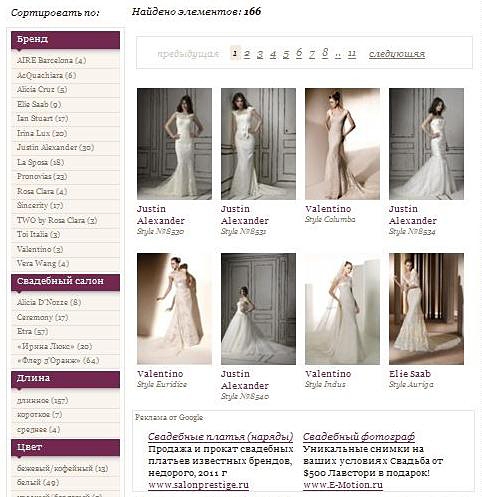Open Justin Alexander Style №8531 dress photo
This screenshot has width=482, height=497.
258,144
